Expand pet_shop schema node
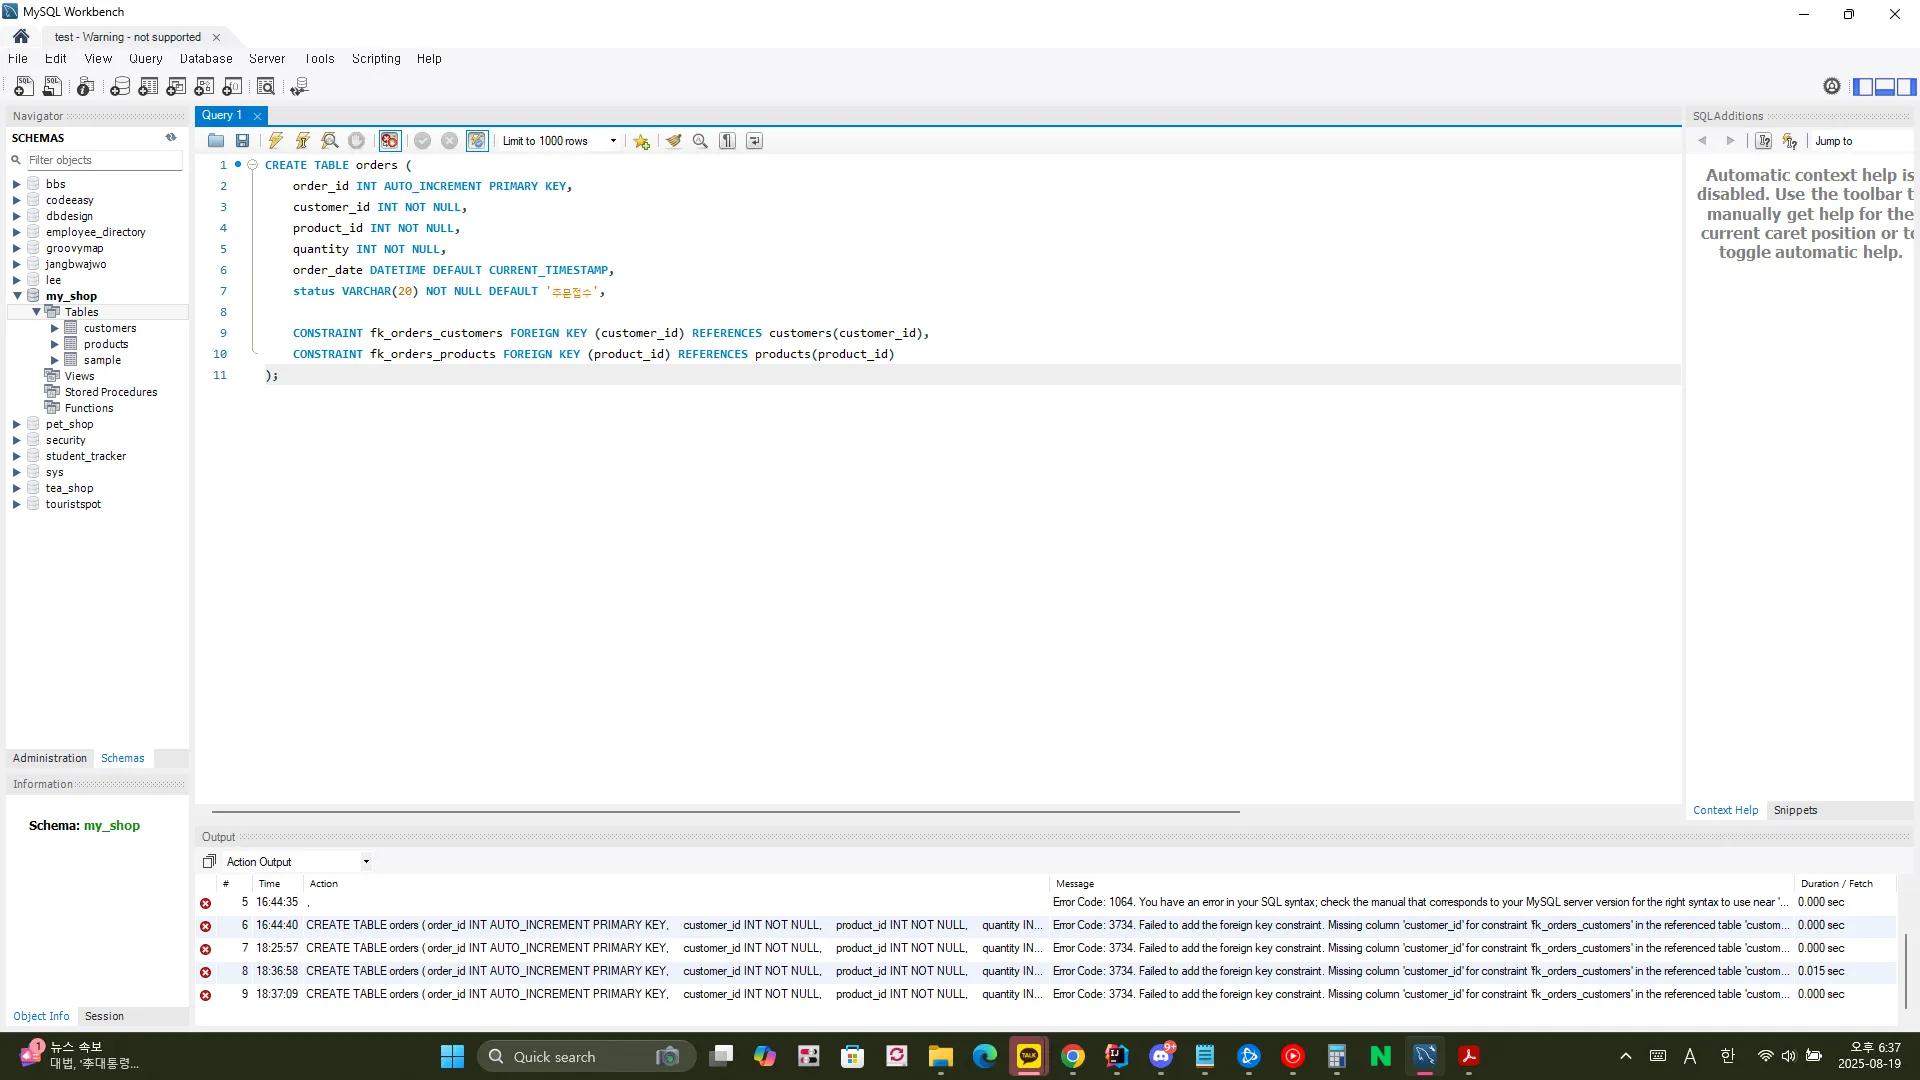The image size is (1920, 1080). coord(17,424)
